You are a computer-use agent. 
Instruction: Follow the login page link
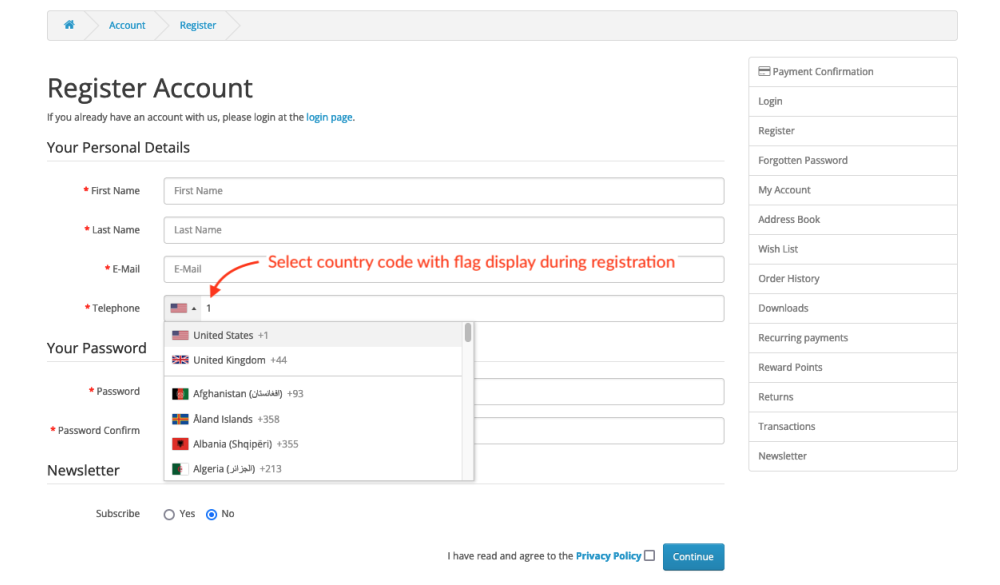click(329, 117)
